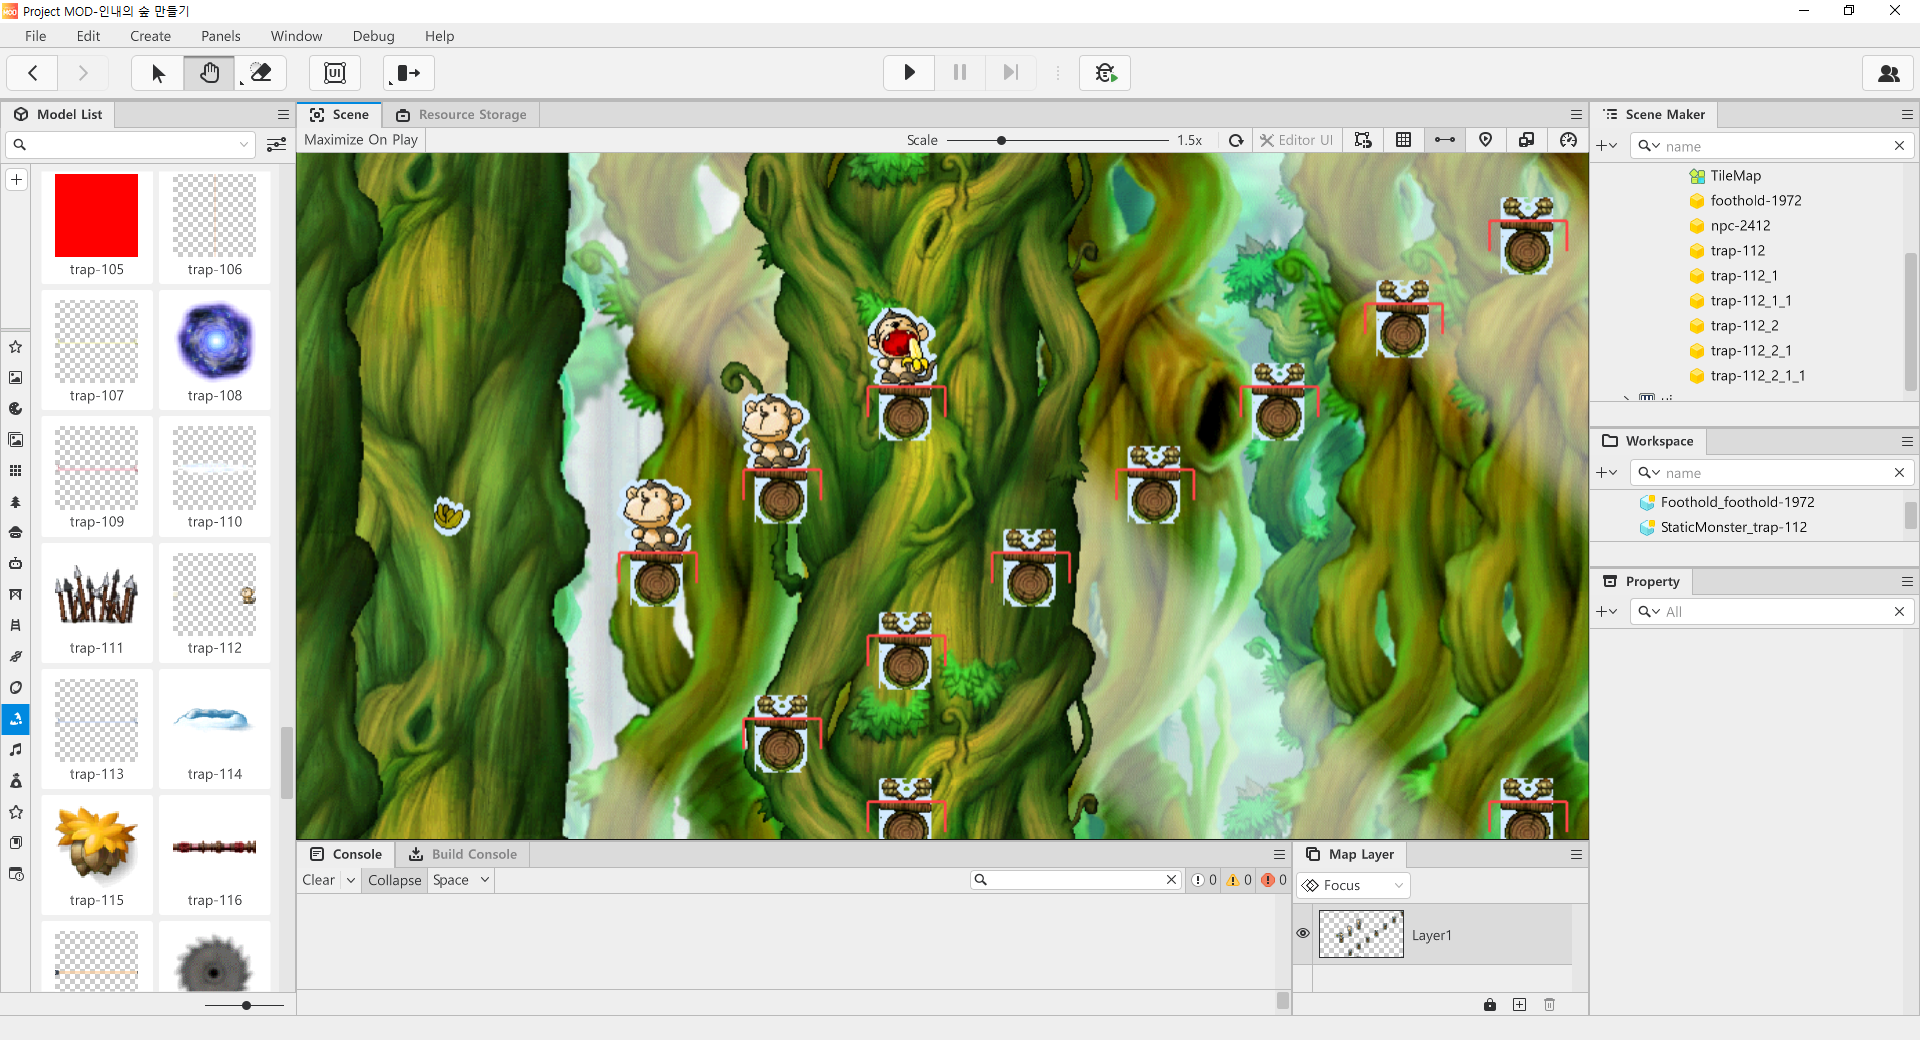Open music note category in sidebar

pos(16,750)
